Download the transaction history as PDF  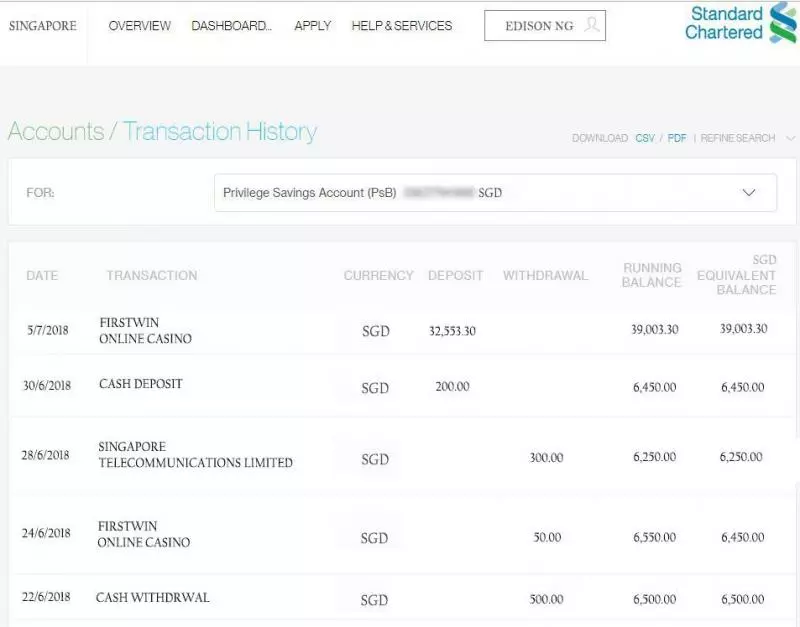point(677,138)
